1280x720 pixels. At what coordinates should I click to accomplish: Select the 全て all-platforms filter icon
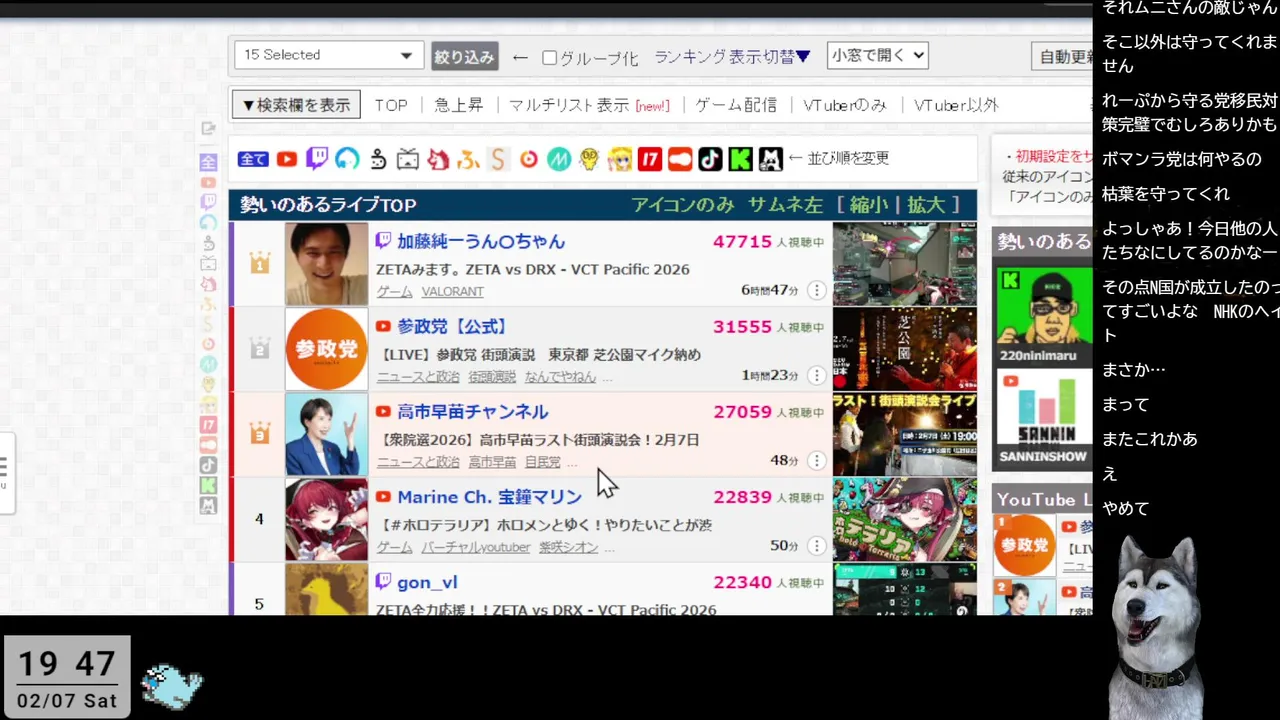tap(253, 159)
